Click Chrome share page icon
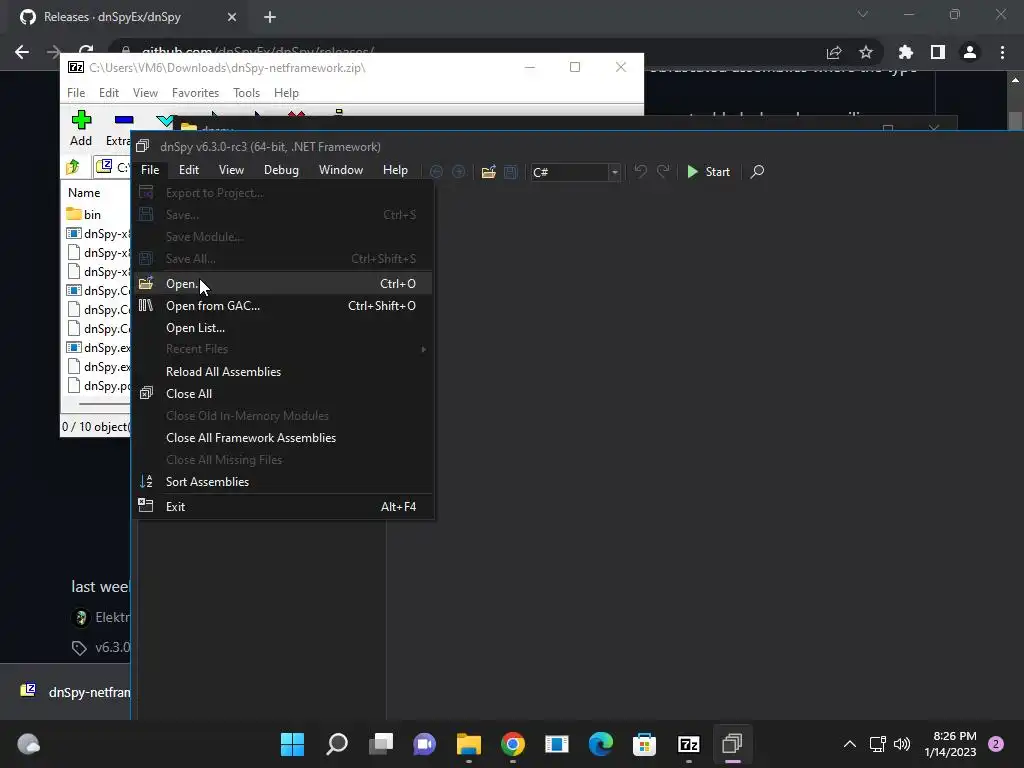The image size is (1024, 768). 834,52
